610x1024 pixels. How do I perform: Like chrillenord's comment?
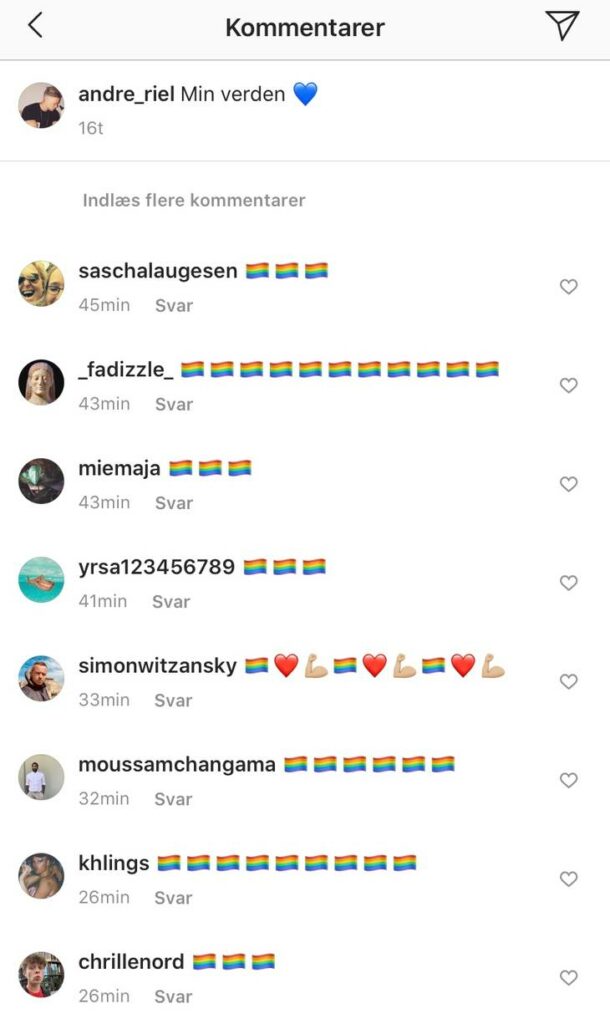pyautogui.click(x=569, y=978)
